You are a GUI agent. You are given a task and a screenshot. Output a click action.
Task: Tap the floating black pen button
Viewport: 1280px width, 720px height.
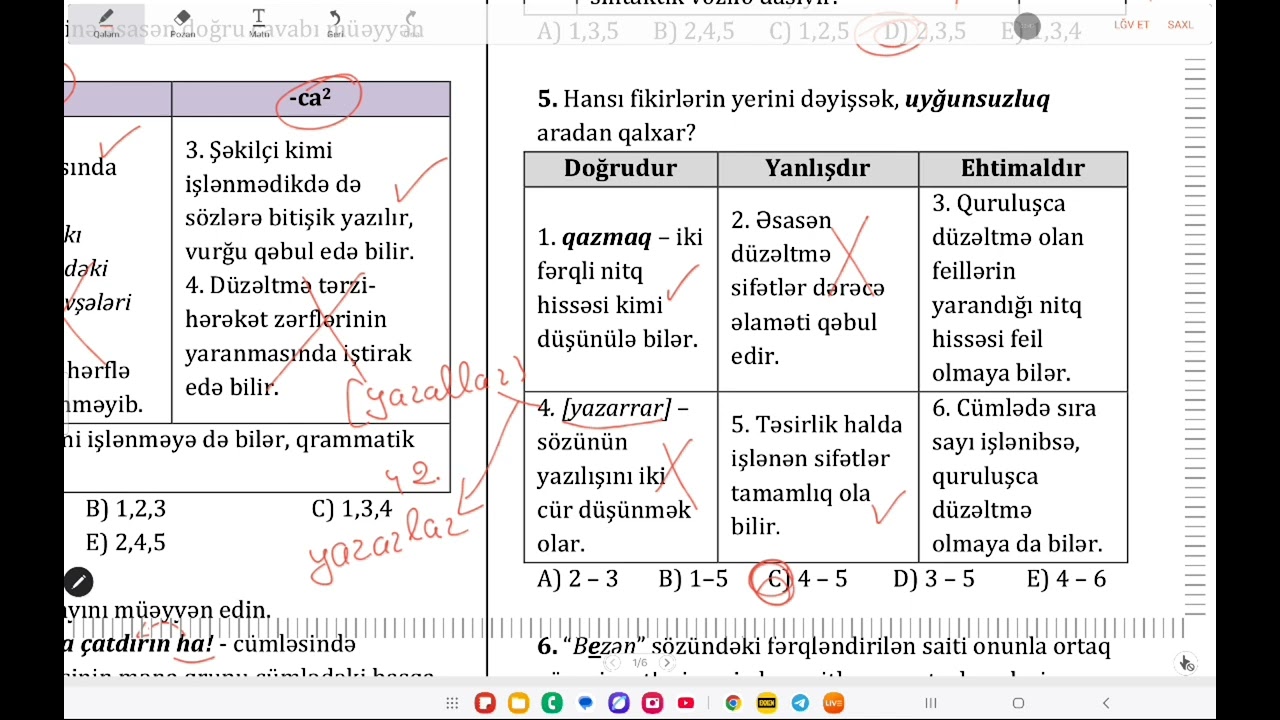pyautogui.click(x=78, y=581)
